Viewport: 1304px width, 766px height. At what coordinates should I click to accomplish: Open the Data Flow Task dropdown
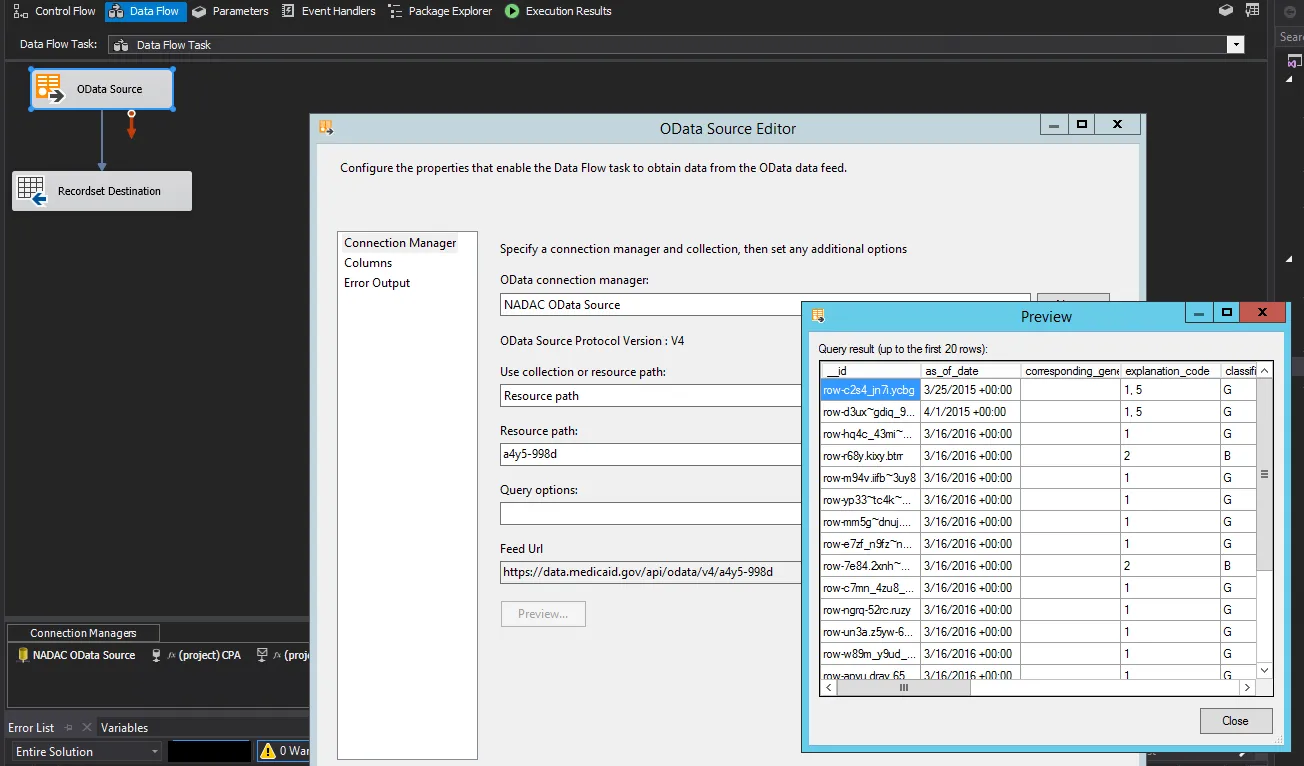(1236, 45)
